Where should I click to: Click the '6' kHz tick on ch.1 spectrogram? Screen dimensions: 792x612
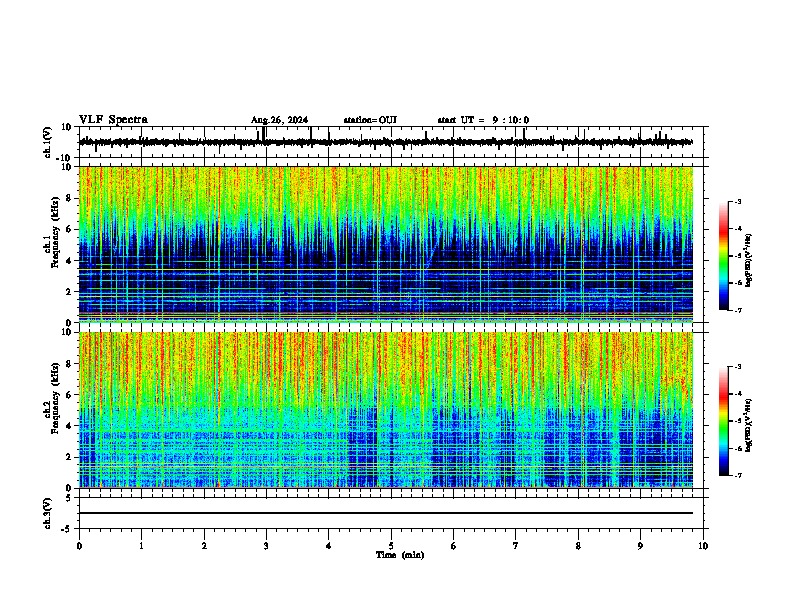point(69,229)
